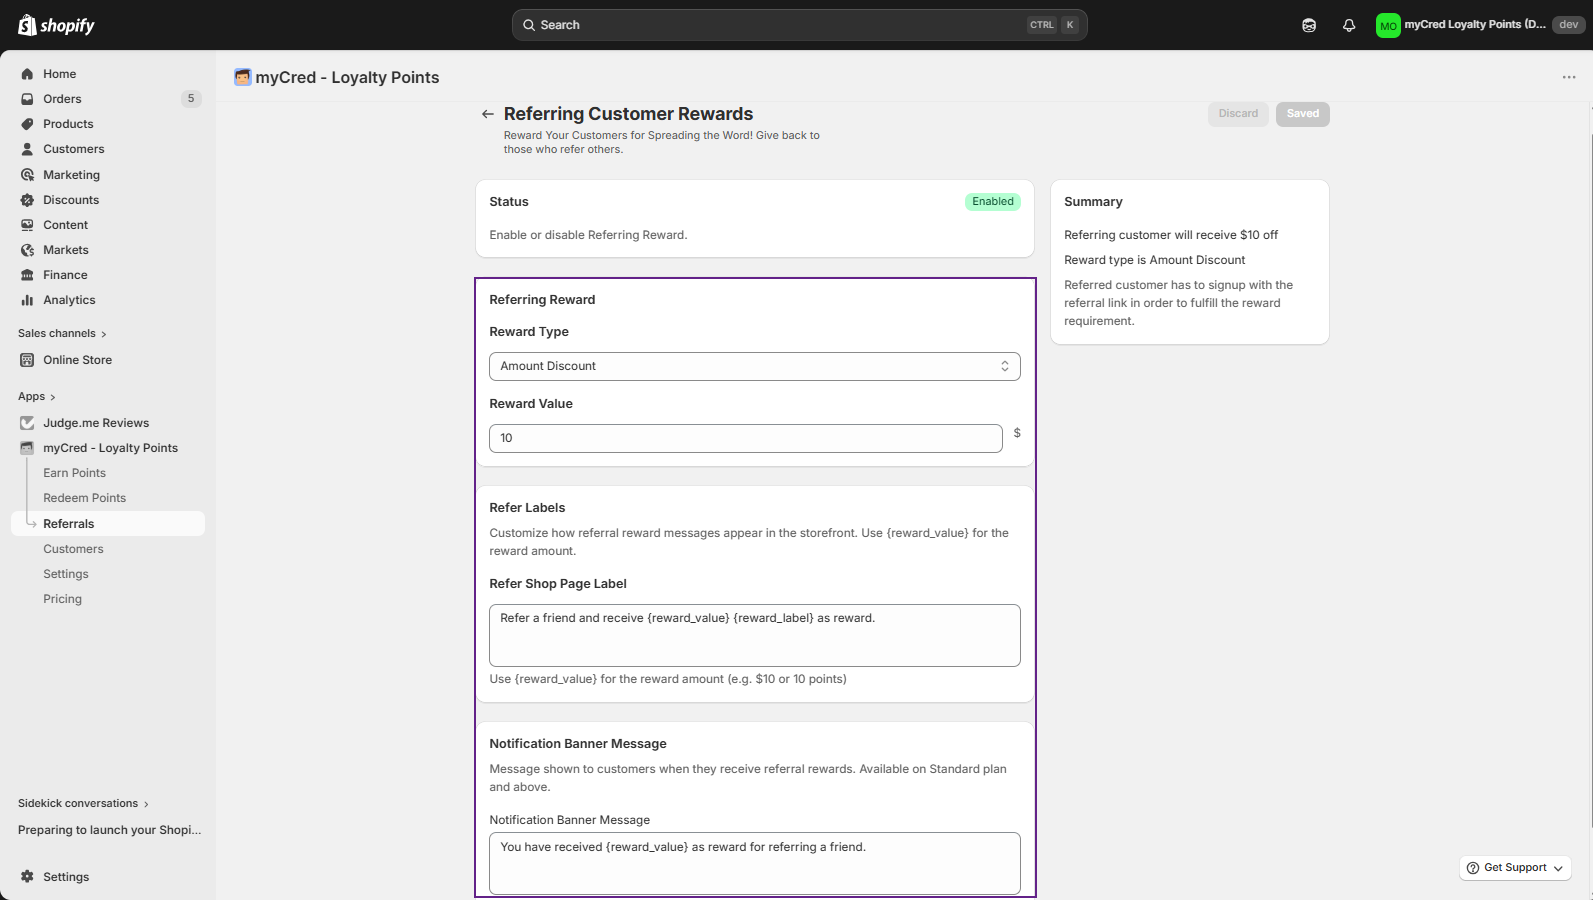Open the Reward Type dropdown
The height and width of the screenshot is (900, 1593).
click(754, 366)
